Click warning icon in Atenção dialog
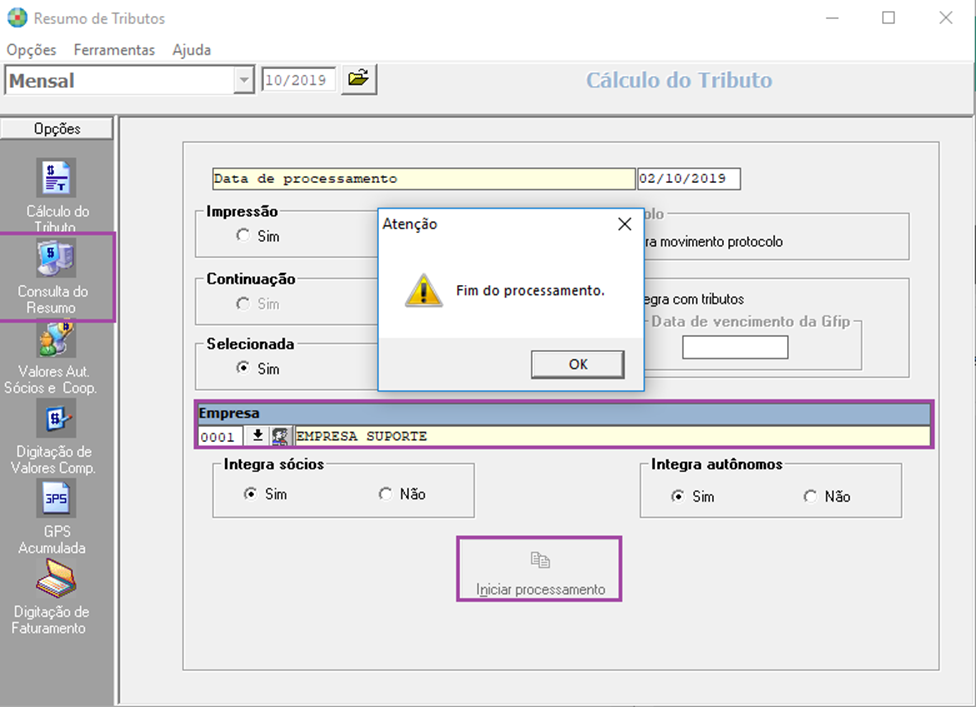Screen dimensions: 976x707 (423, 290)
